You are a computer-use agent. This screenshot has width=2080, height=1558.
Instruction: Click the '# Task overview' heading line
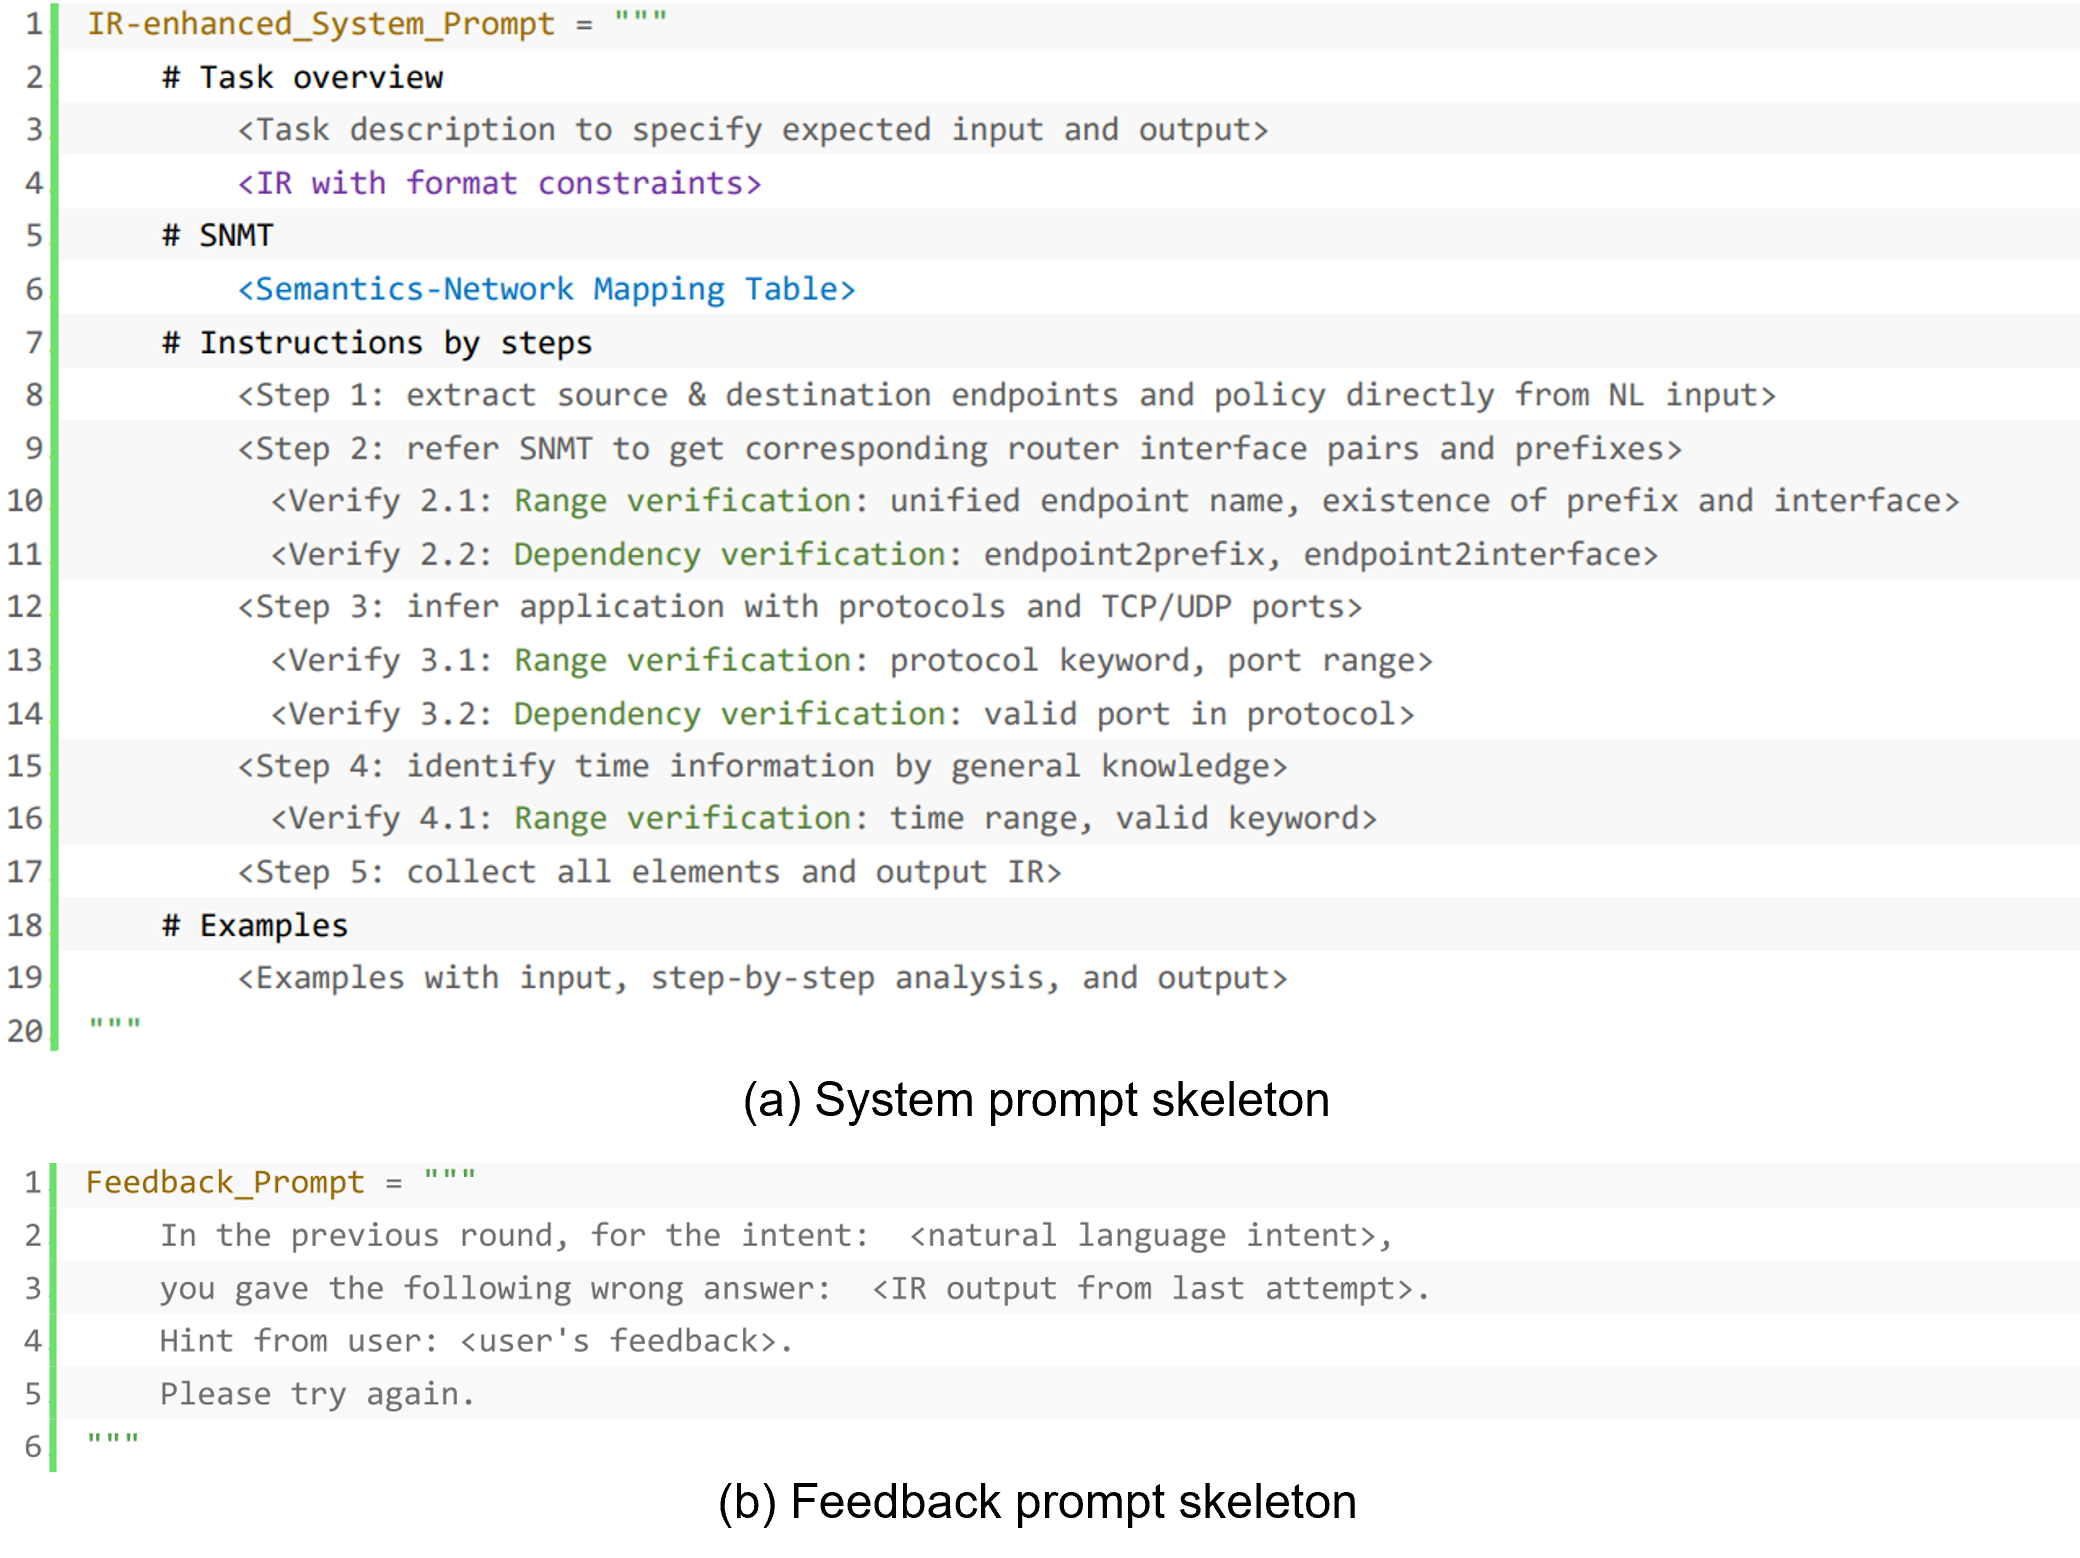pos(302,78)
